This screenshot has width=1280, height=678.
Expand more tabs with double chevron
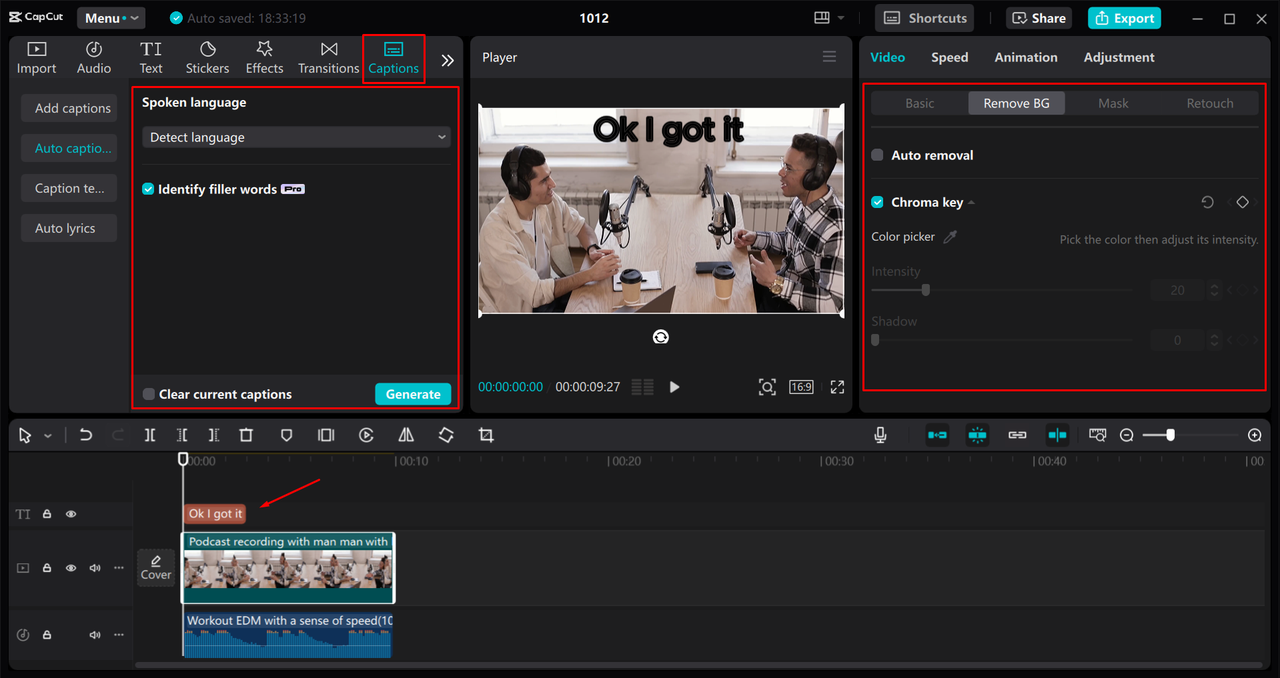pos(447,60)
